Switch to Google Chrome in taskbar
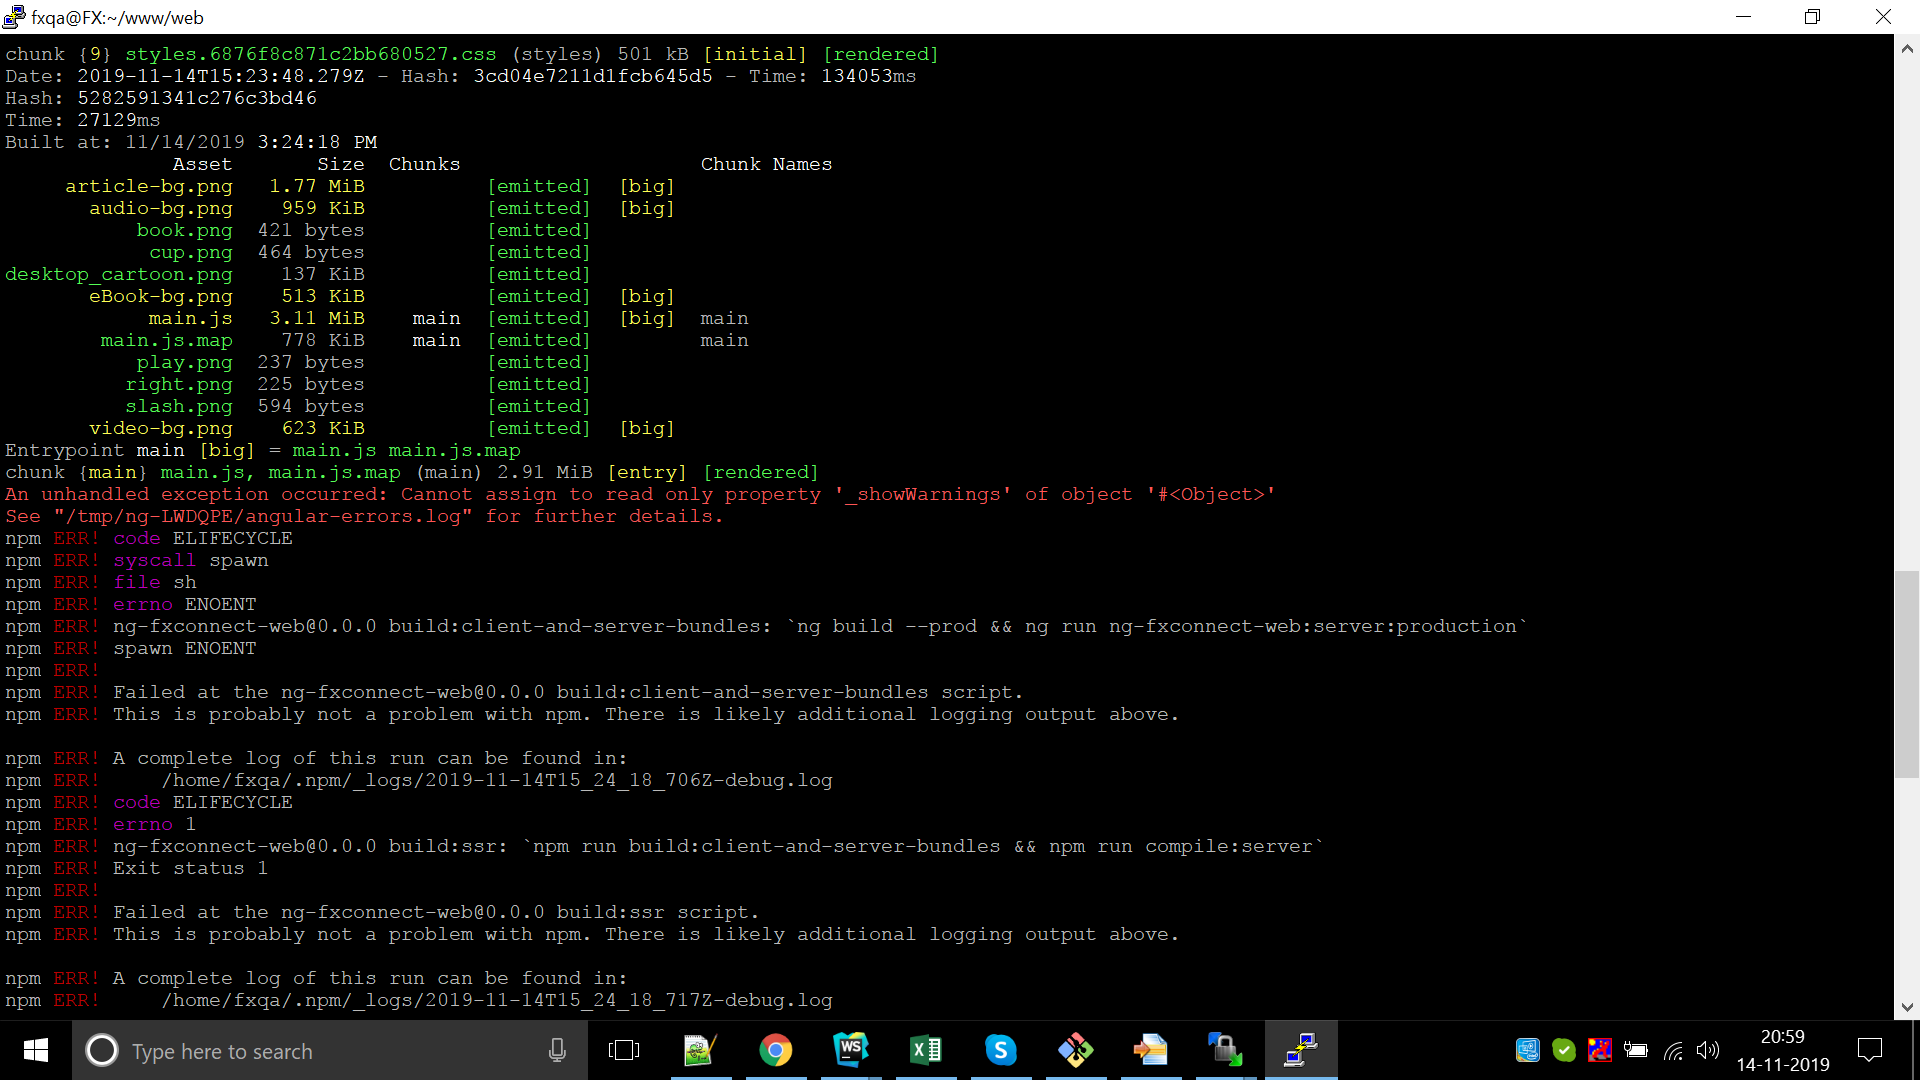This screenshot has height=1080, width=1920. pyautogui.click(x=775, y=1050)
